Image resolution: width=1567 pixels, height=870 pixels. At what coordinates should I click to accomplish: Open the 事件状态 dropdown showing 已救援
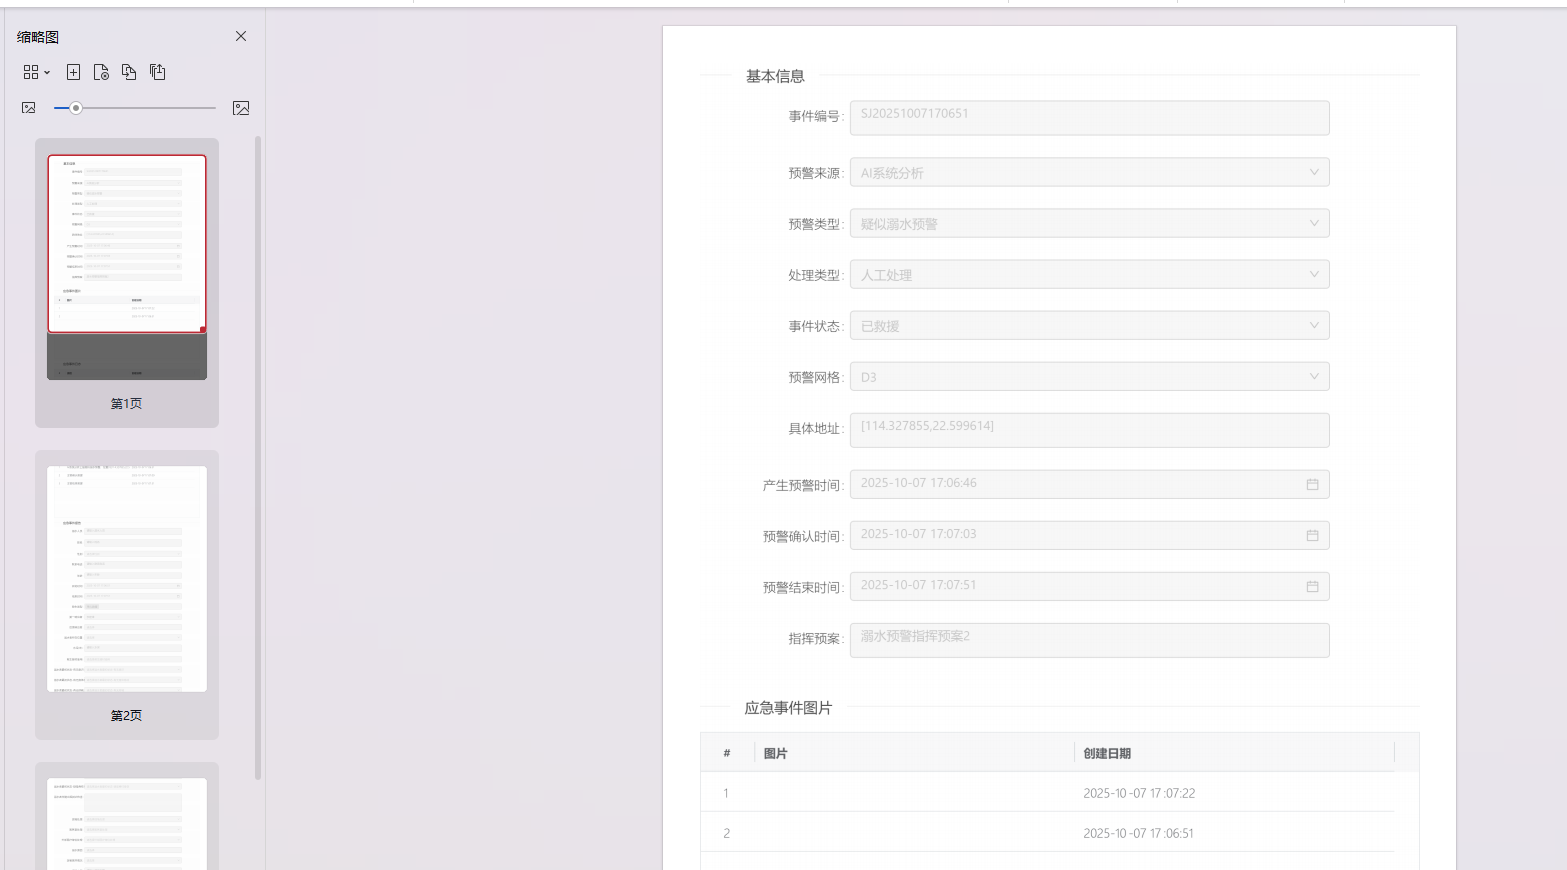tap(1089, 326)
